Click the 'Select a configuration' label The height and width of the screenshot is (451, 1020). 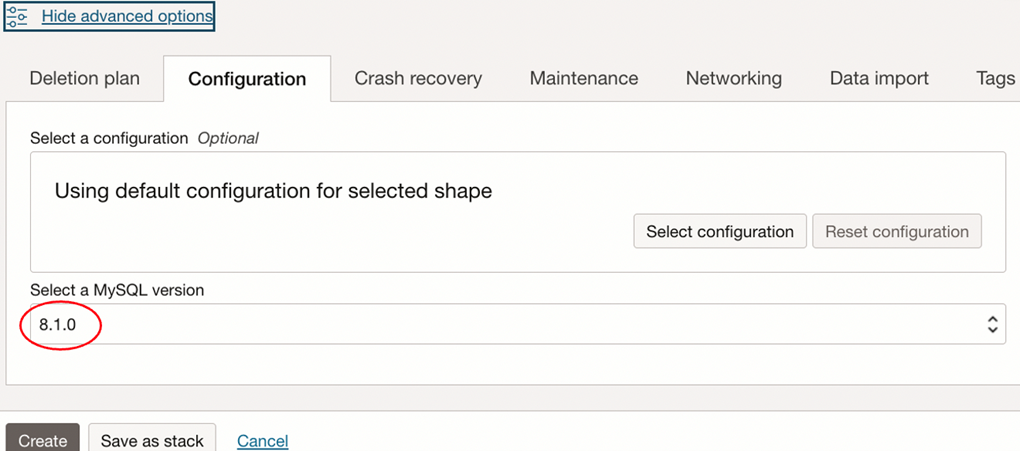[x=109, y=138]
